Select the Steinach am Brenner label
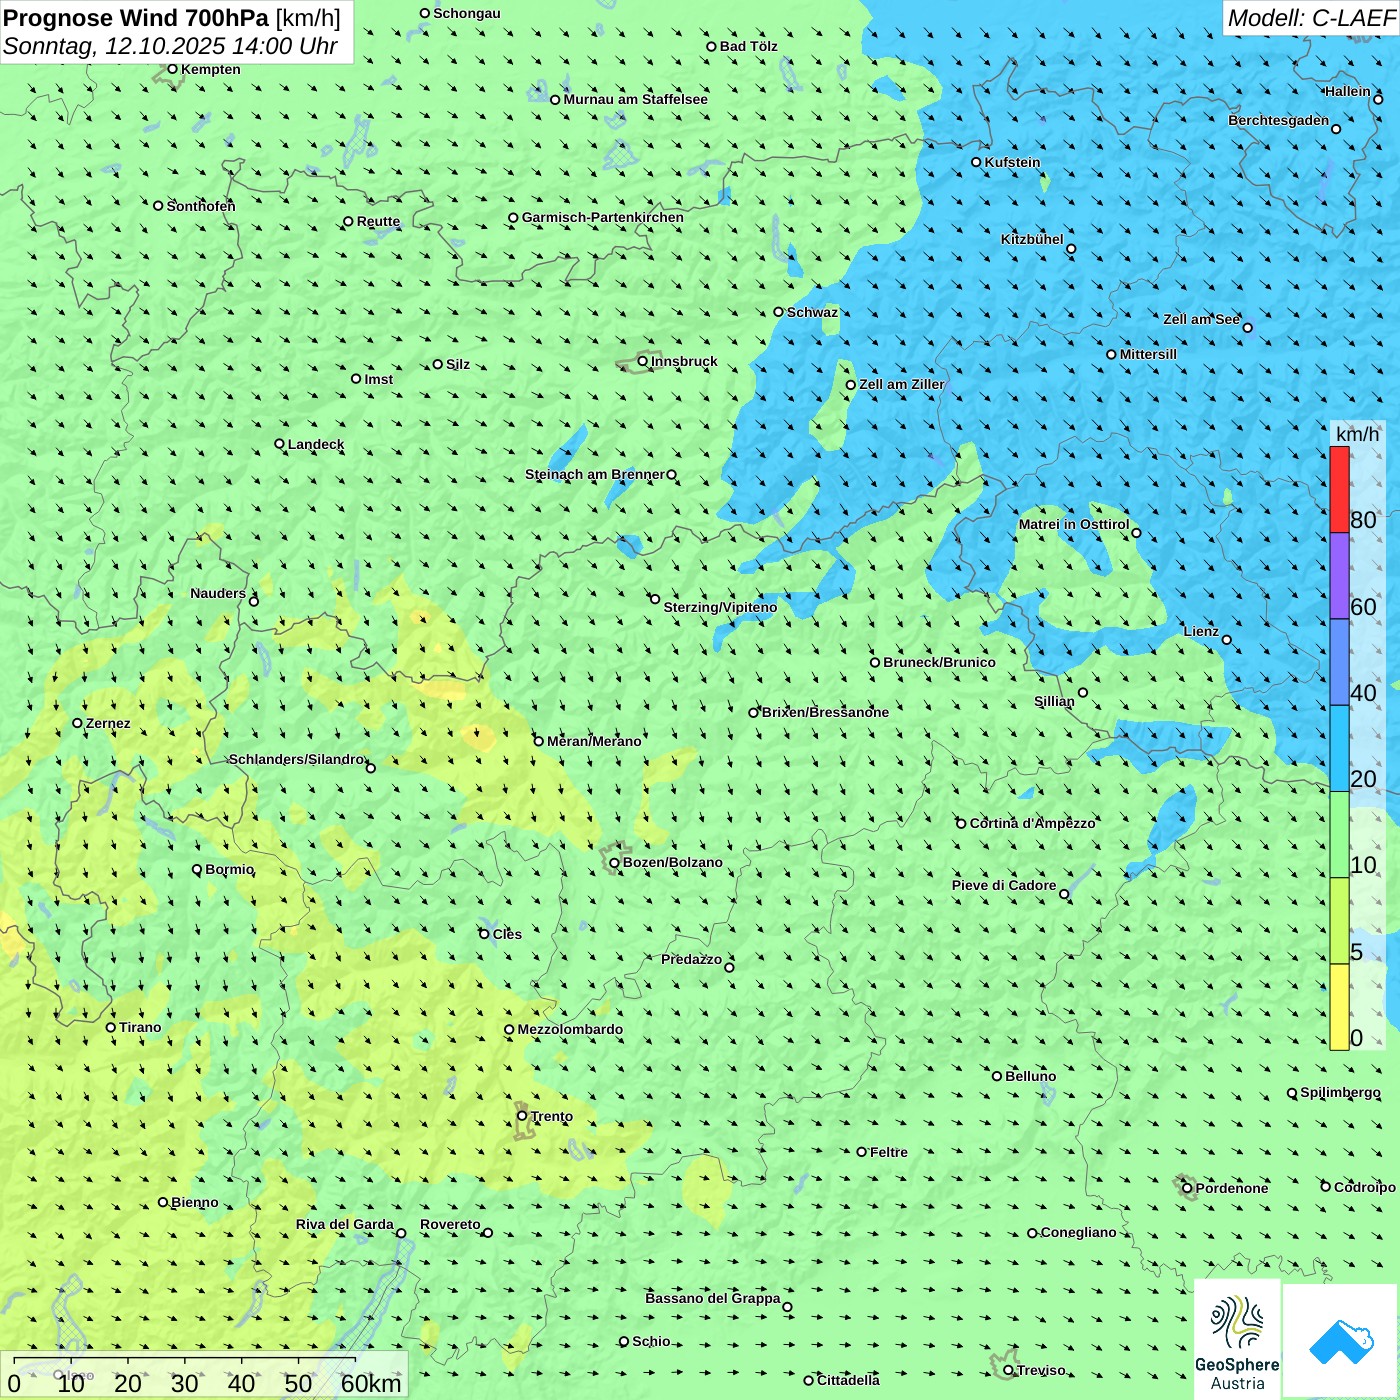Screen dimensions: 1400x1400 click(x=594, y=474)
